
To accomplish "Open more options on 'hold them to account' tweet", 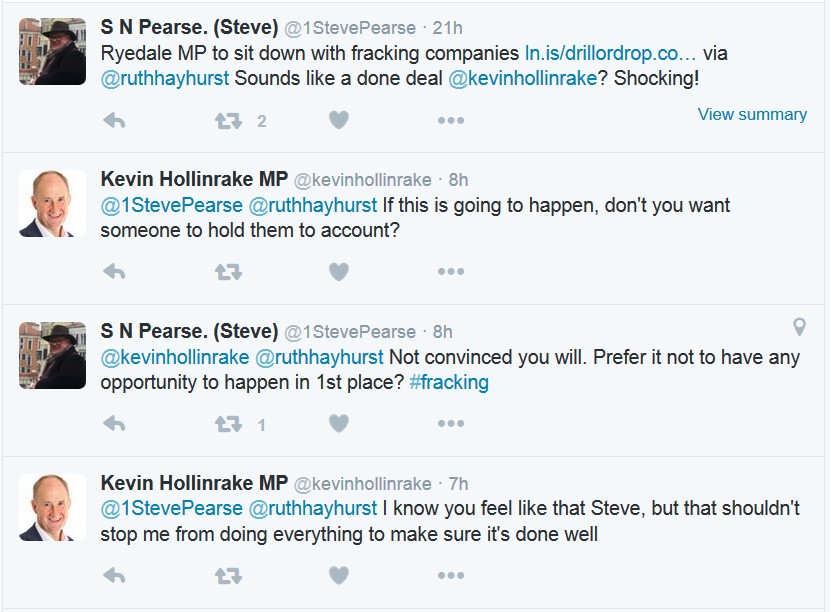I will (450, 272).
